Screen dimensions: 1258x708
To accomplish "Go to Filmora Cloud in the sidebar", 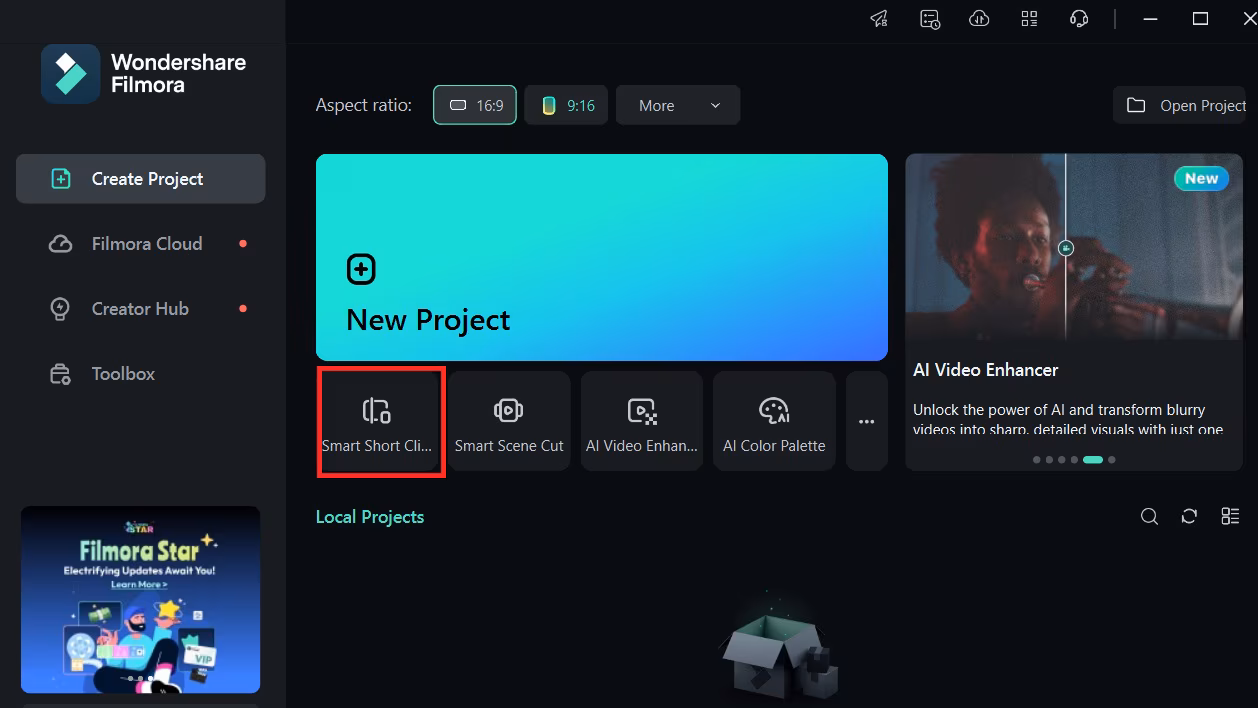I will point(141,244).
